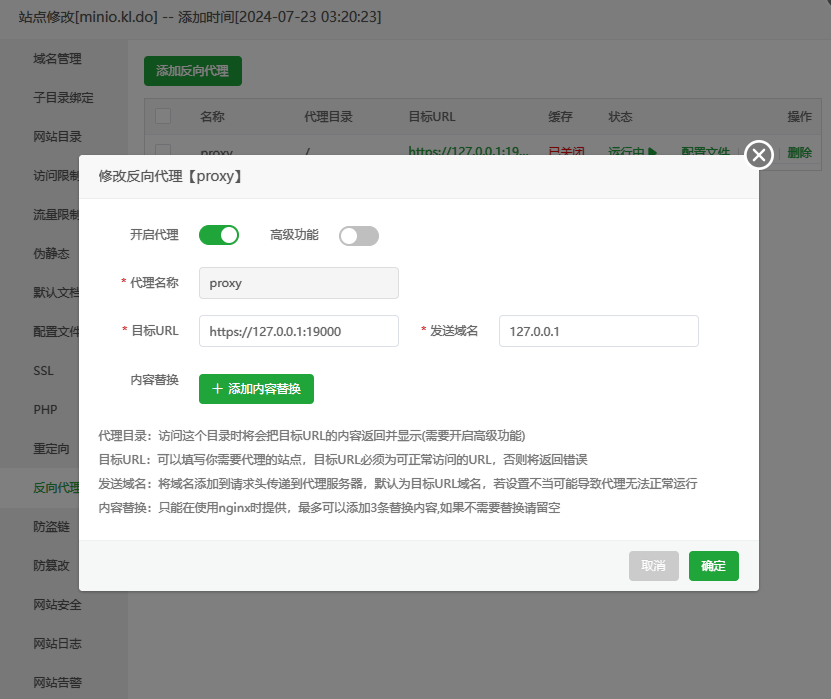
Task: Open the SSL settings section
Action: point(43,370)
